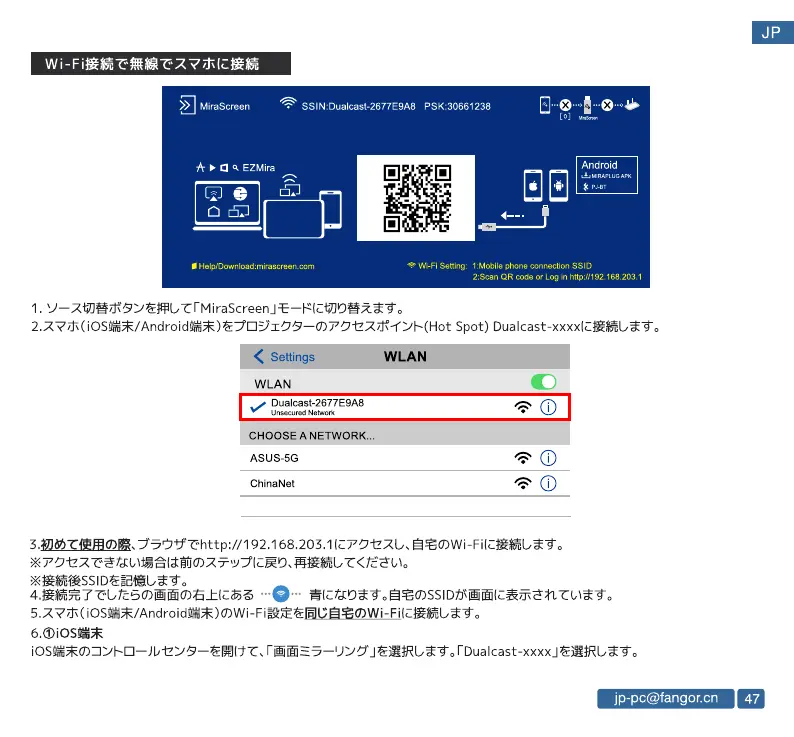
Task: Select the ASUS-5G network
Action: pos(405,458)
